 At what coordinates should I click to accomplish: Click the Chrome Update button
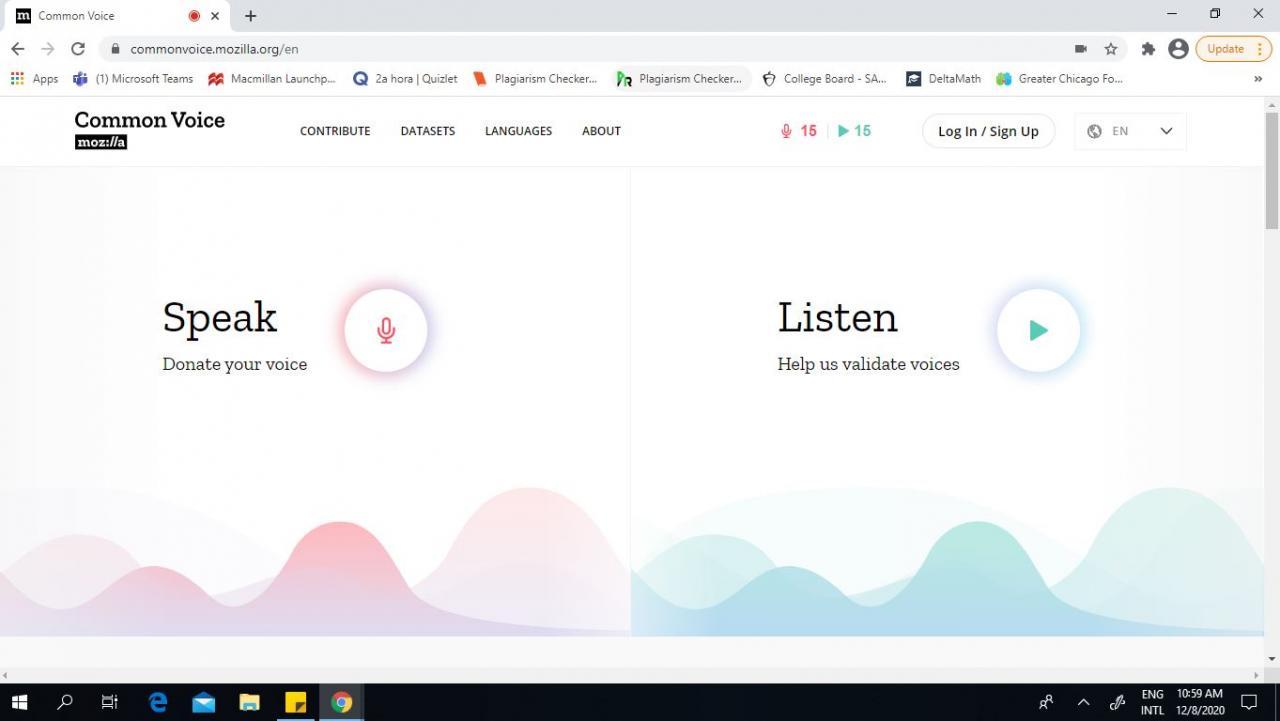1225,48
